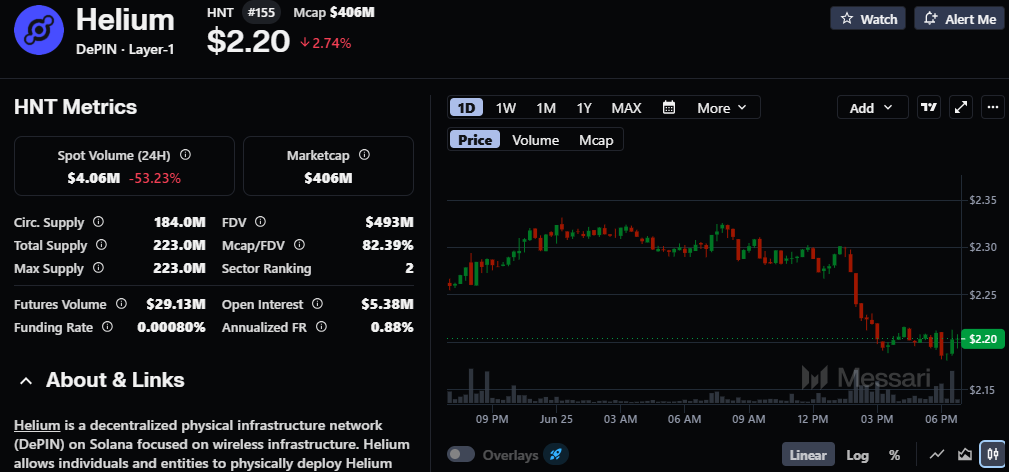Open the chart more options ellipsis
The height and width of the screenshot is (472, 1009).
tap(993, 108)
